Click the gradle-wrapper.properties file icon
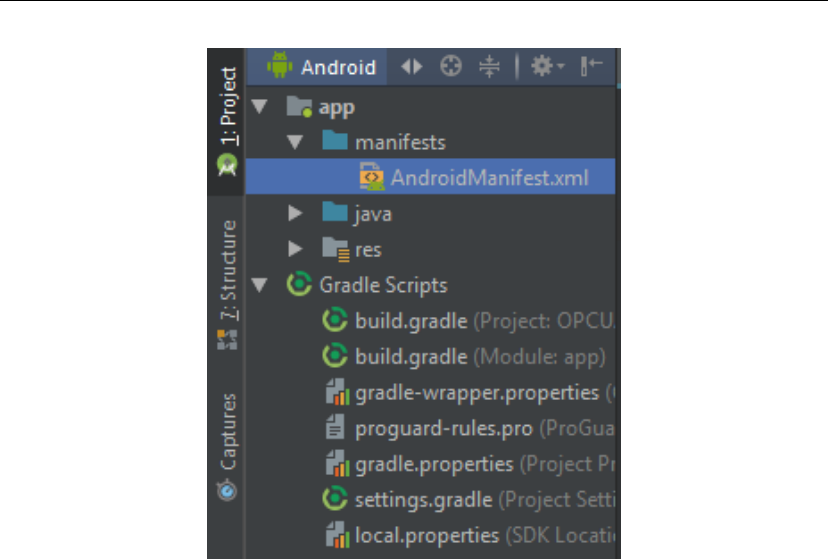The image size is (828, 559). coord(337,392)
